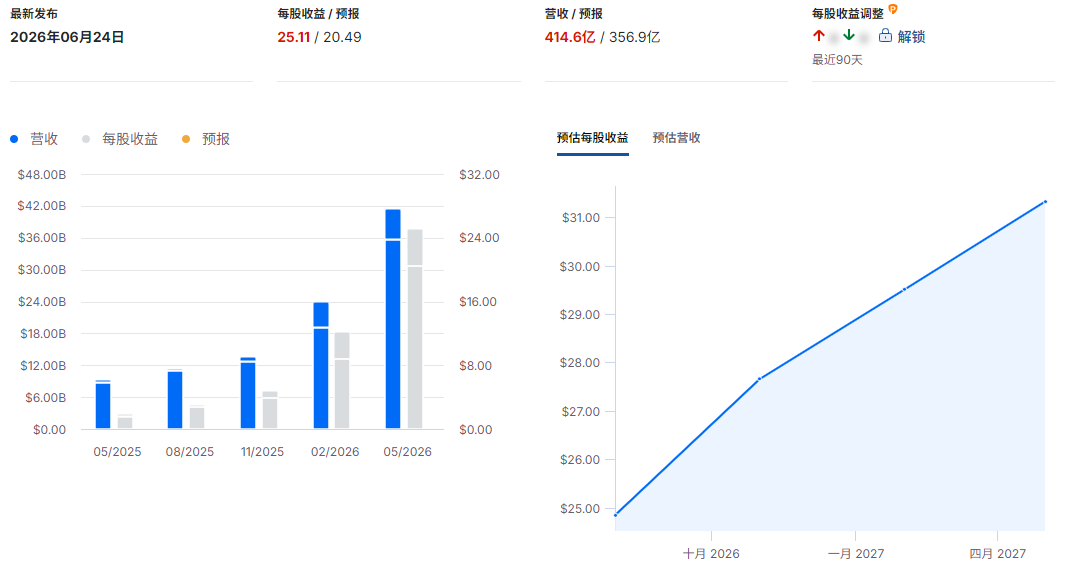
Task: Click the 一月 2027 axis label
Action: 856,554
